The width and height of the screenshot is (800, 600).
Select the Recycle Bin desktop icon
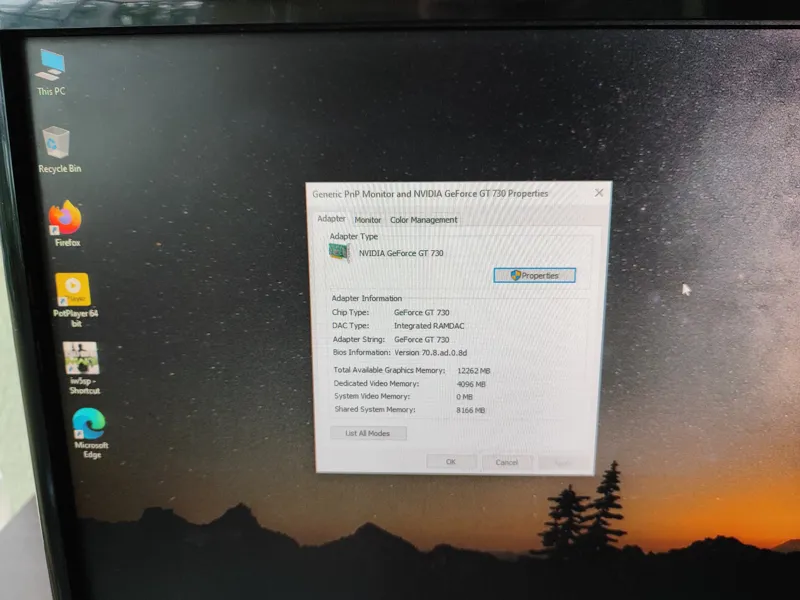(58, 149)
